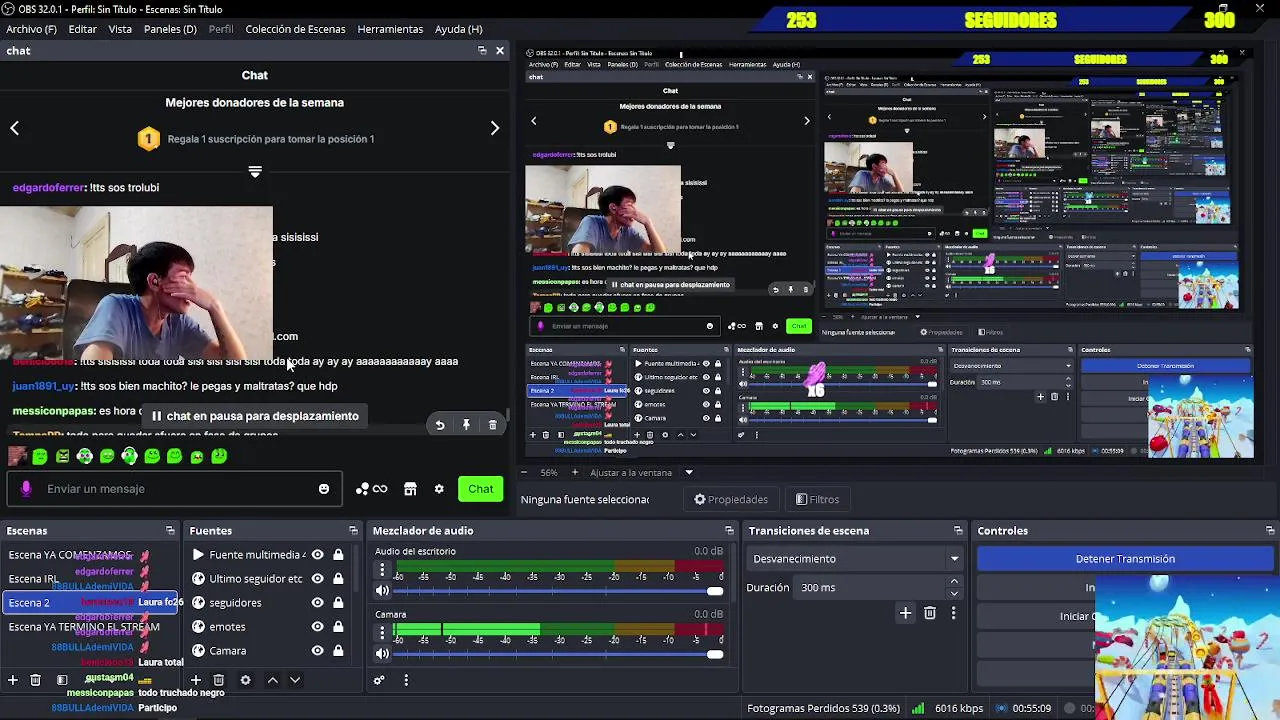This screenshot has height=720, width=1280.
Task: Open the Paneles menu
Action: [170, 29]
